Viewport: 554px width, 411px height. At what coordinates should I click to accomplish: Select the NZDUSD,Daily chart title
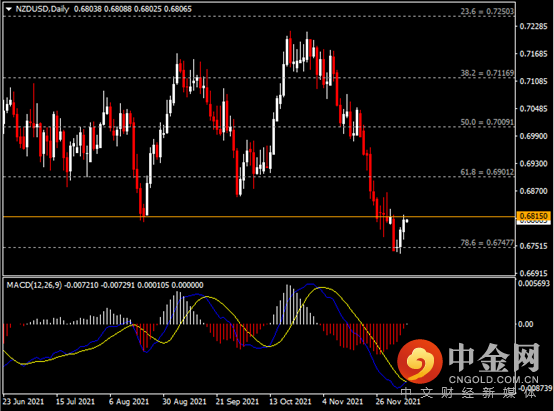(42, 9)
